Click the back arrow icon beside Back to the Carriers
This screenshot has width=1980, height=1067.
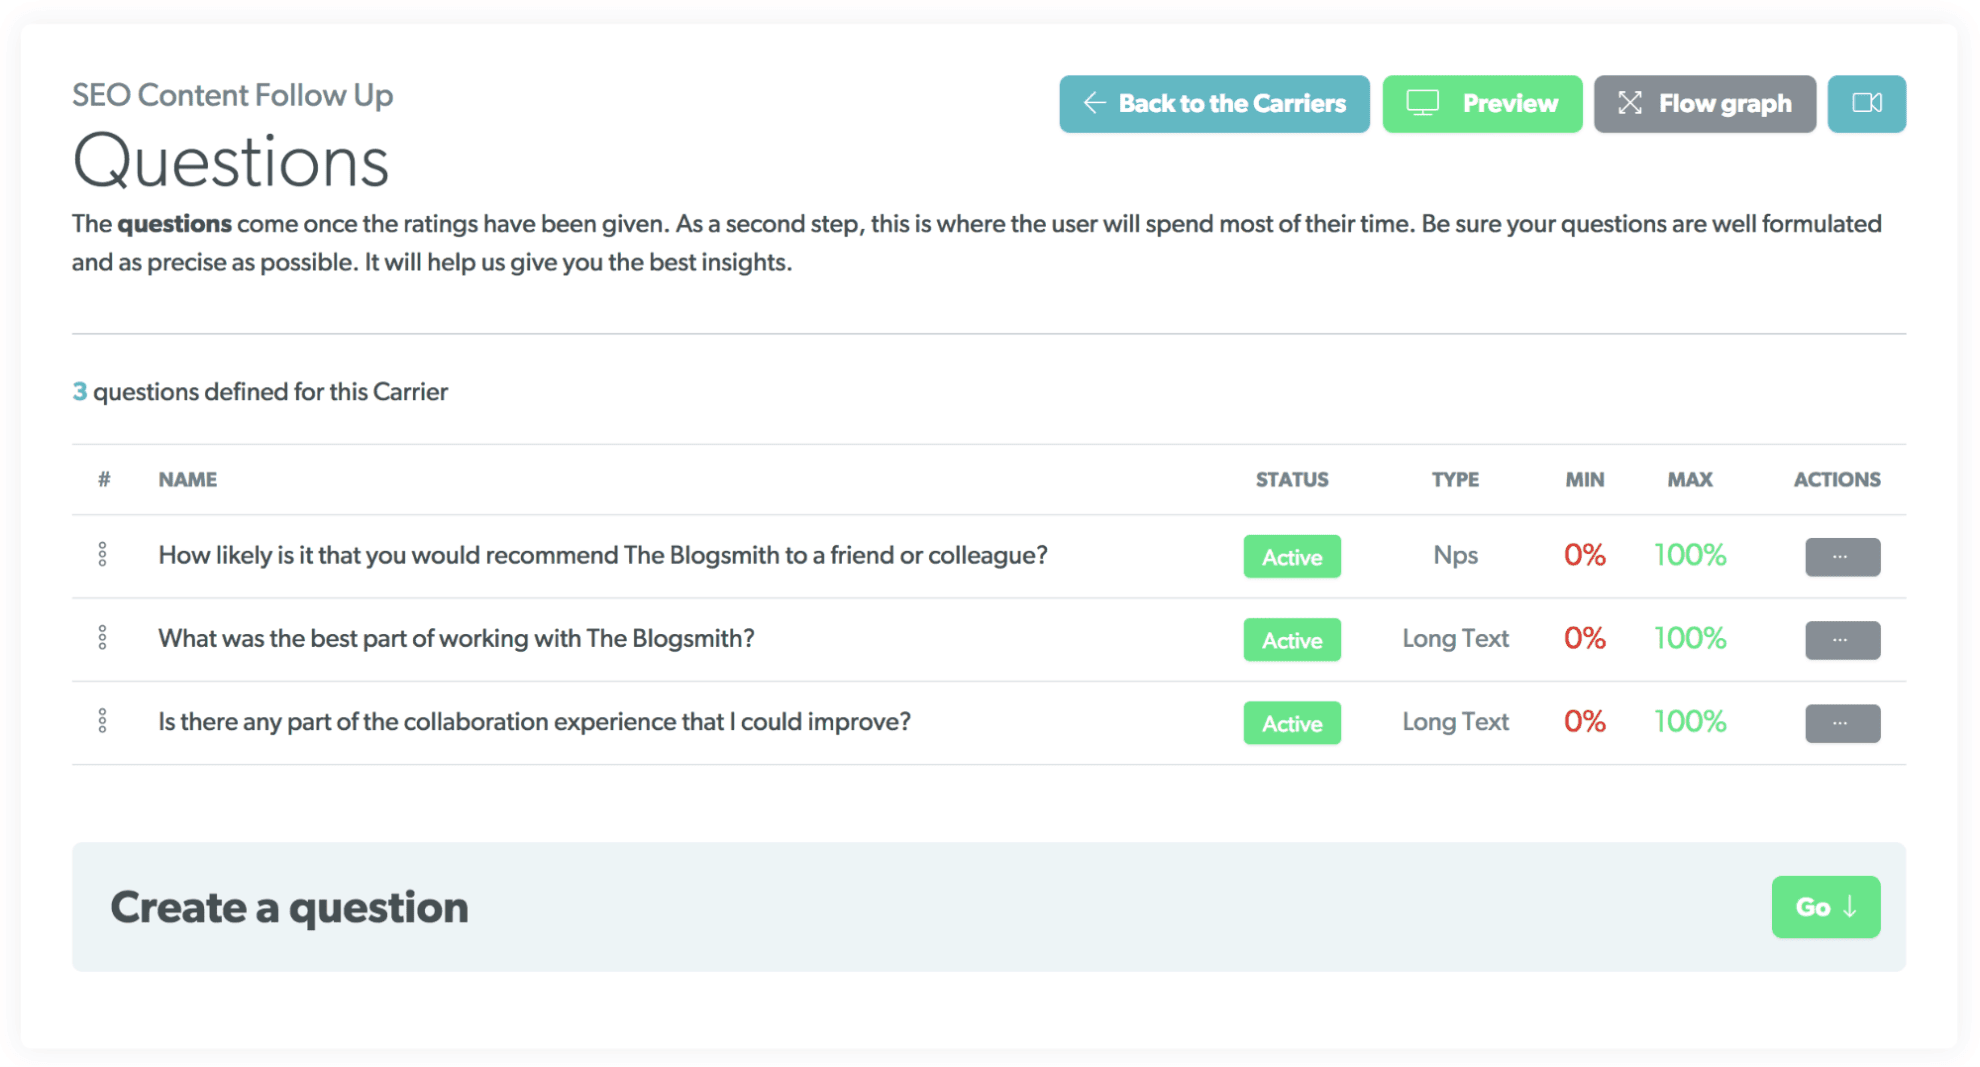click(1094, 103)
